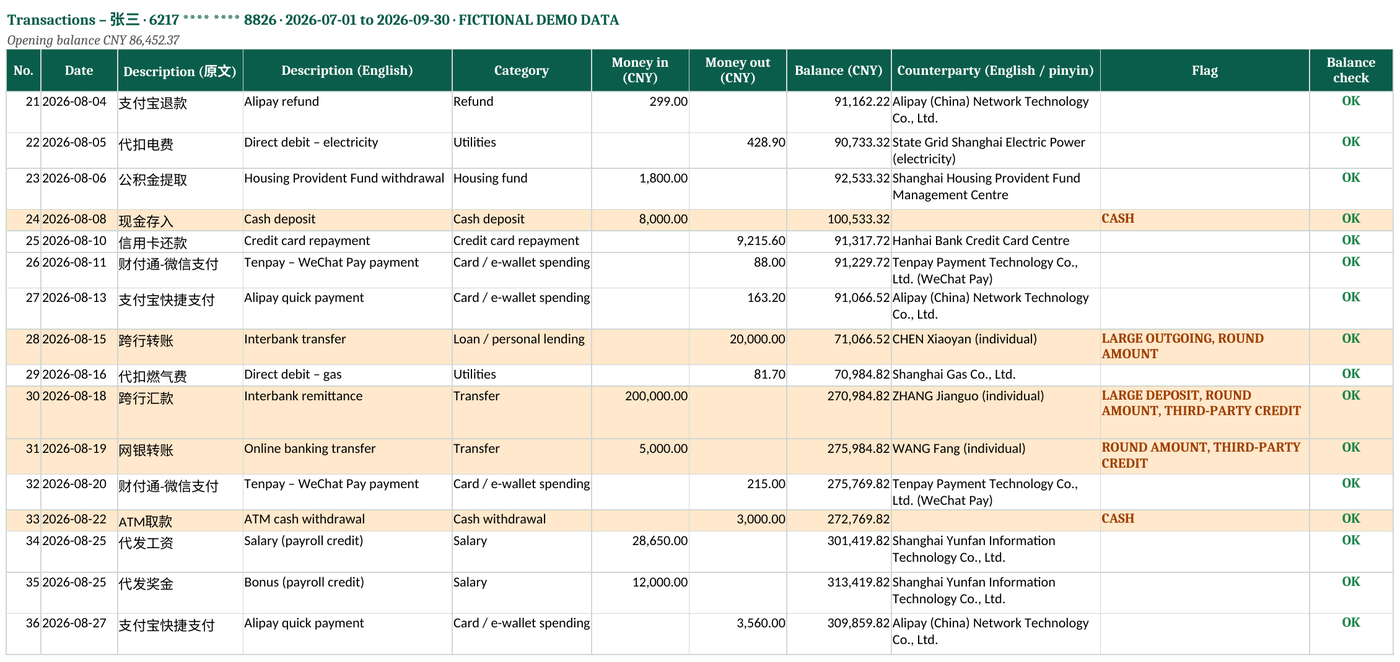Image resolution: width=1400 pixels, height=662 pixels.
Task: Click the 'No.' column header
Action: pos(23,70)
